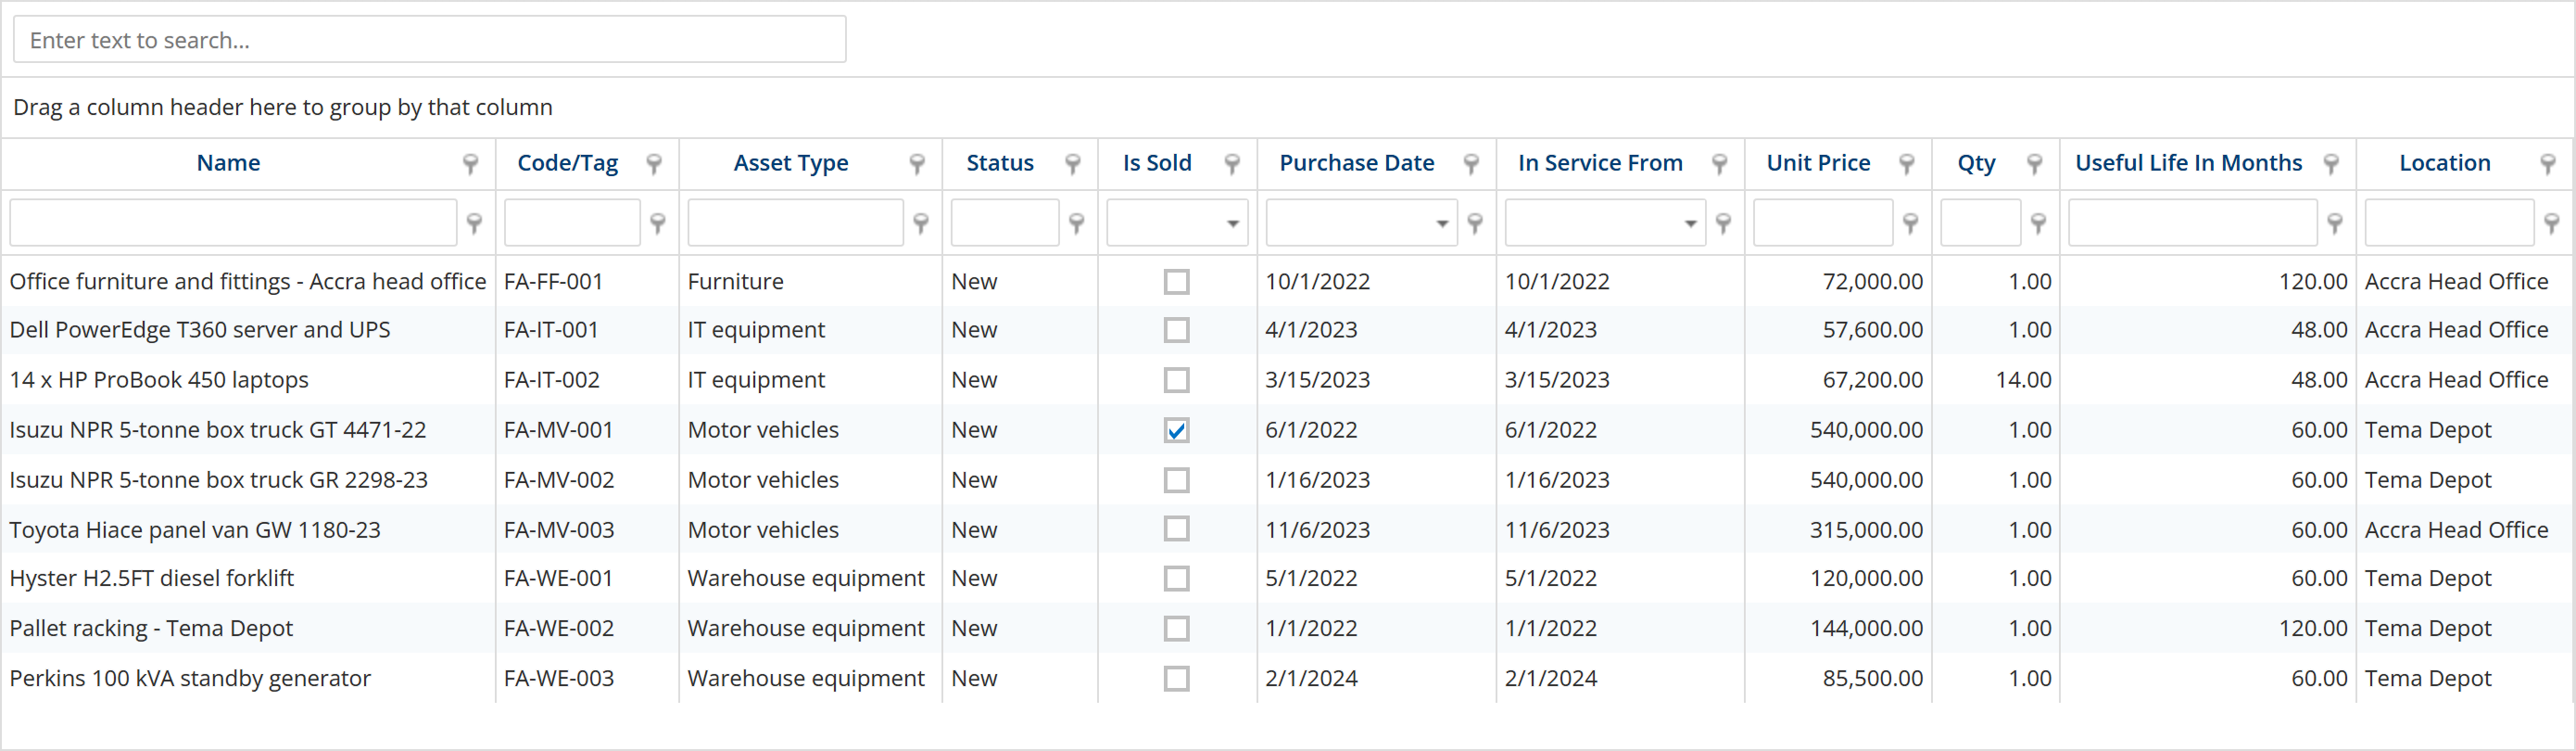Click the Name column filter text field
2576x751 pixels.
(233, 223)
